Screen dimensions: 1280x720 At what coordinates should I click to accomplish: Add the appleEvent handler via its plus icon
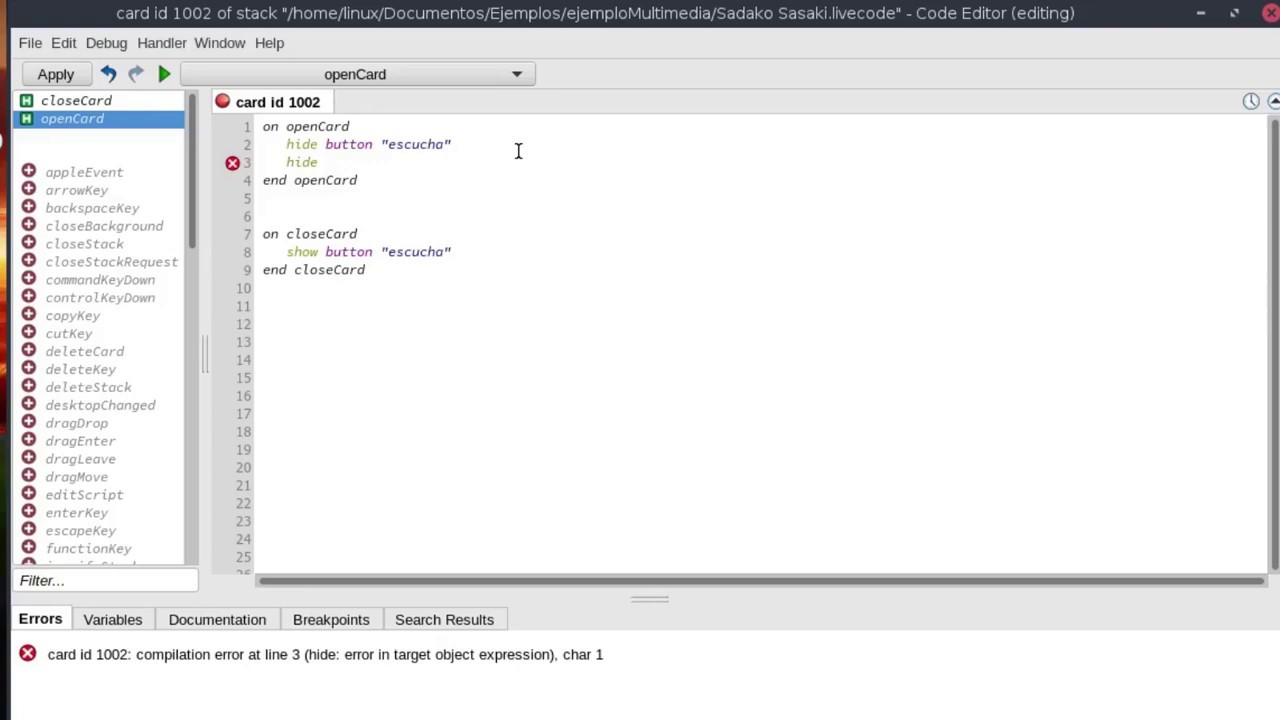tap(29, 171)
